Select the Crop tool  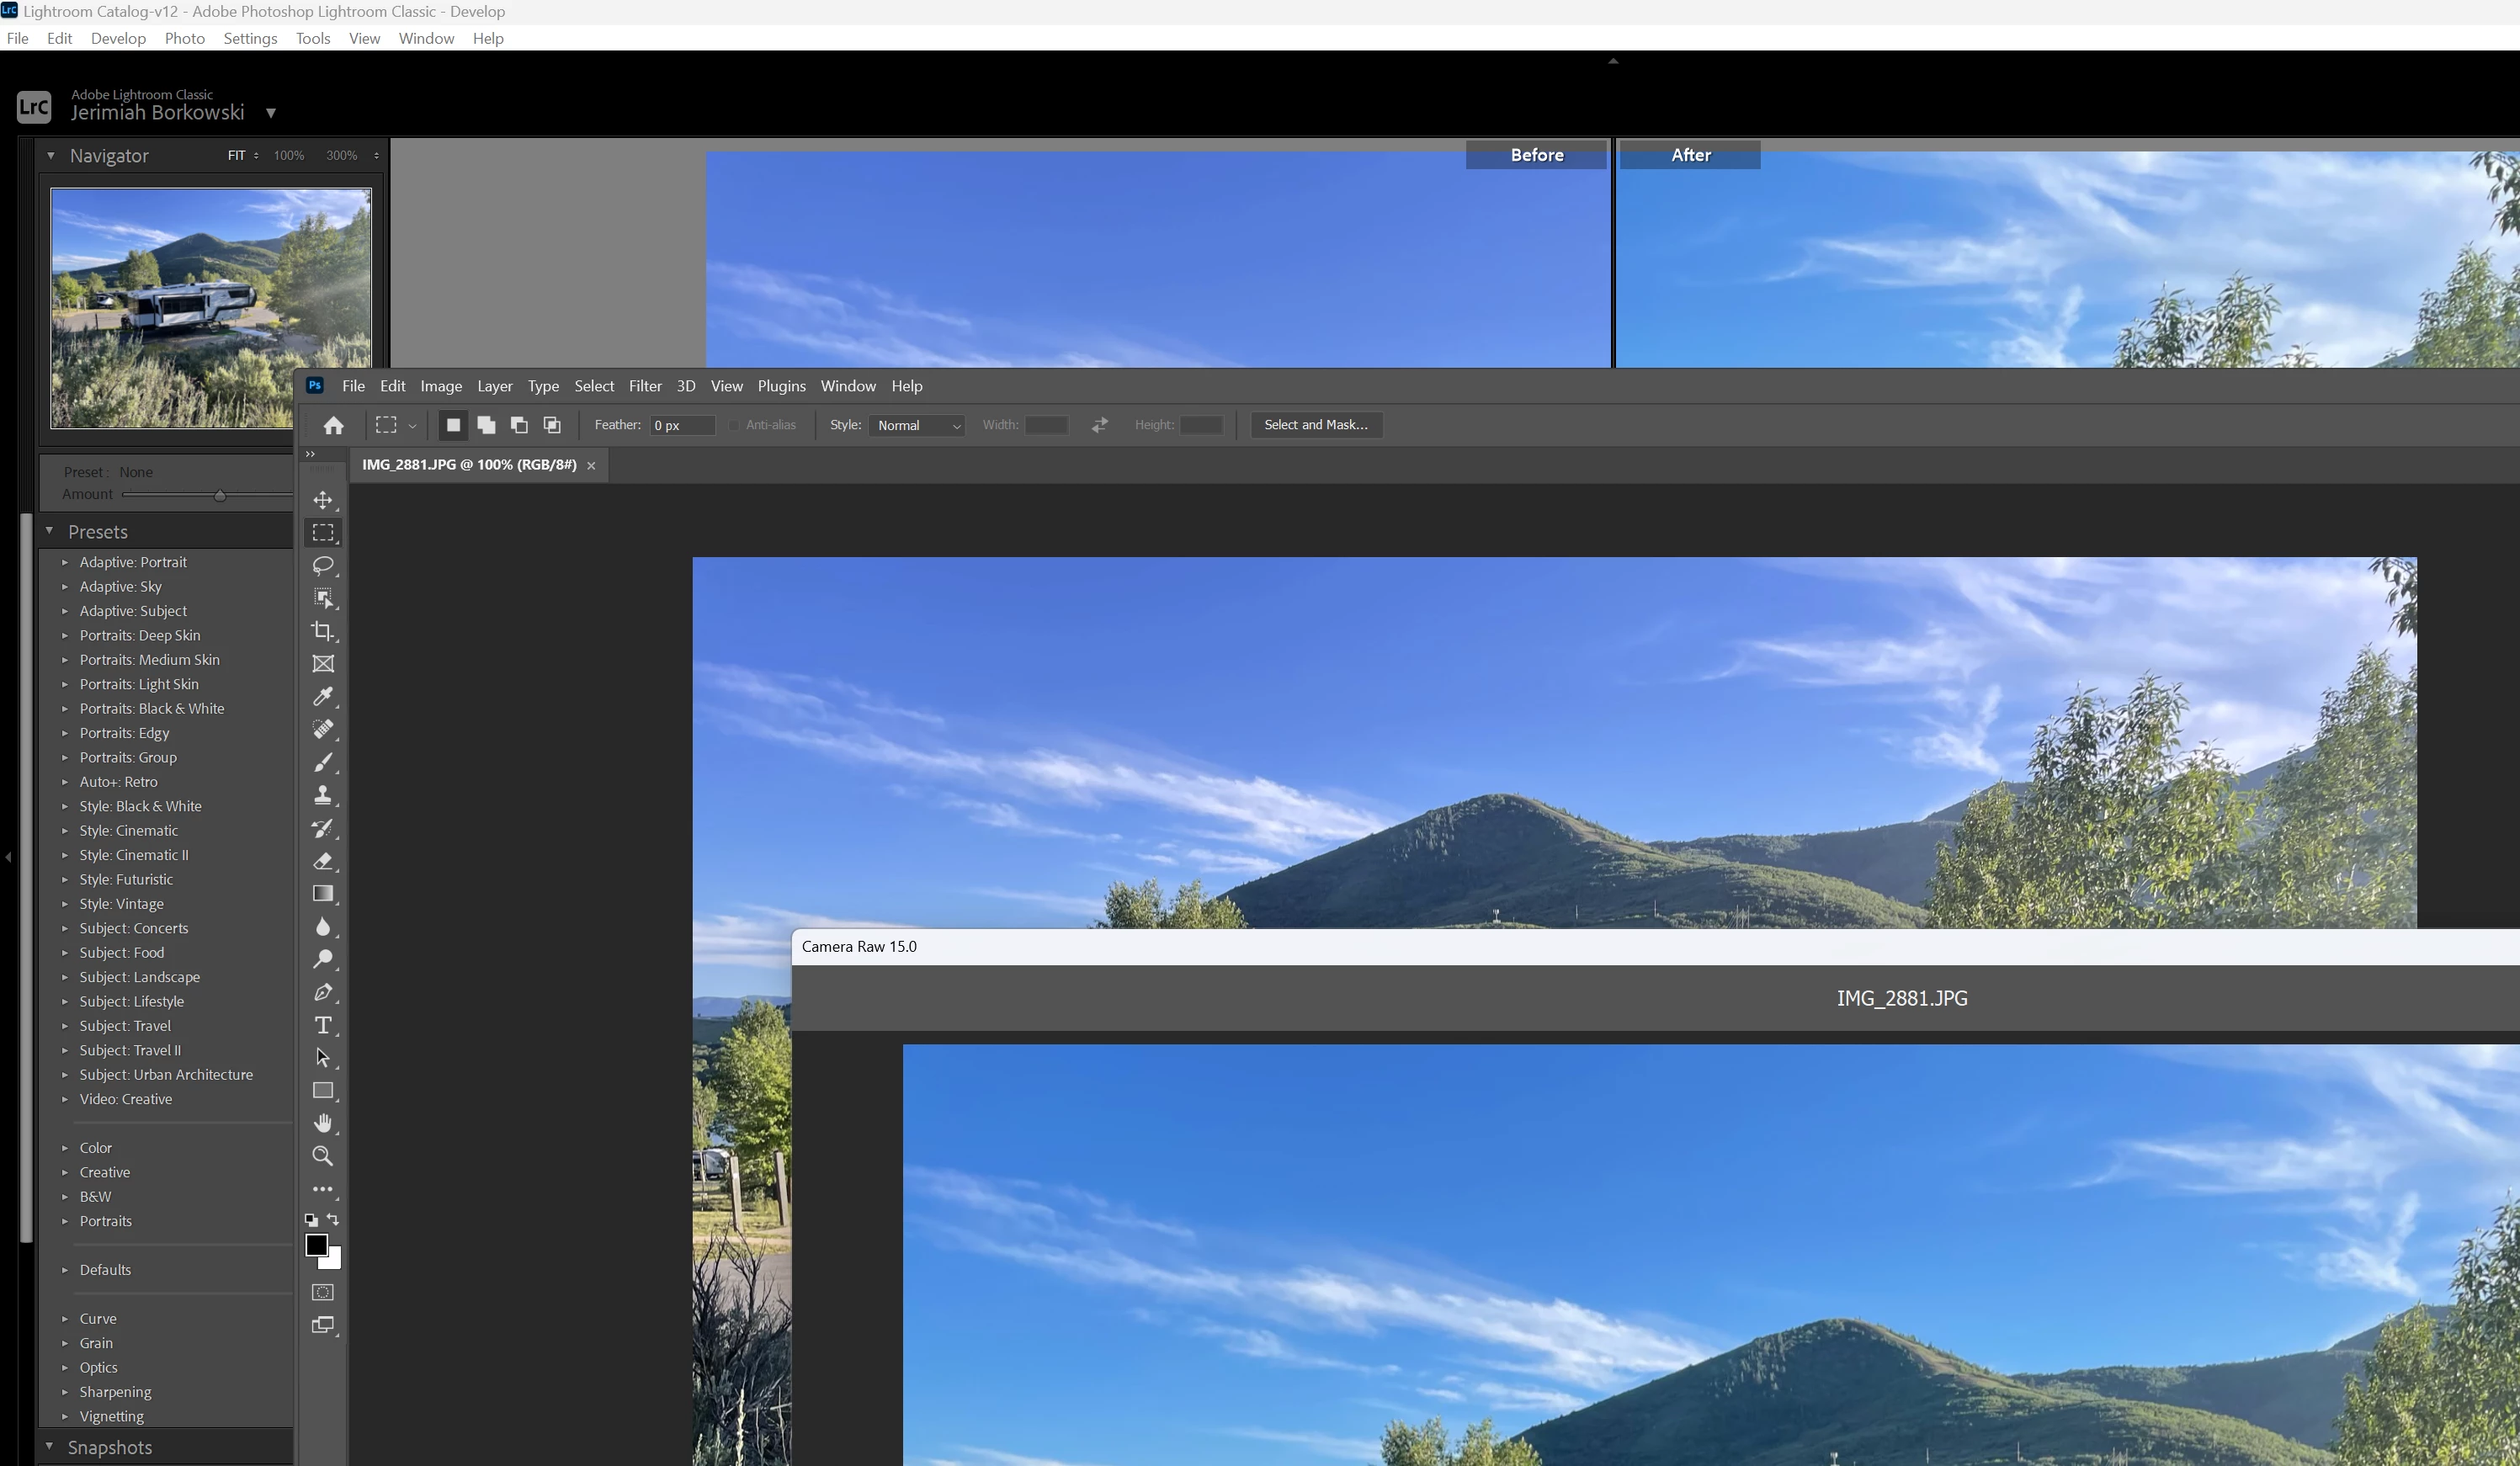click(322, 631)
